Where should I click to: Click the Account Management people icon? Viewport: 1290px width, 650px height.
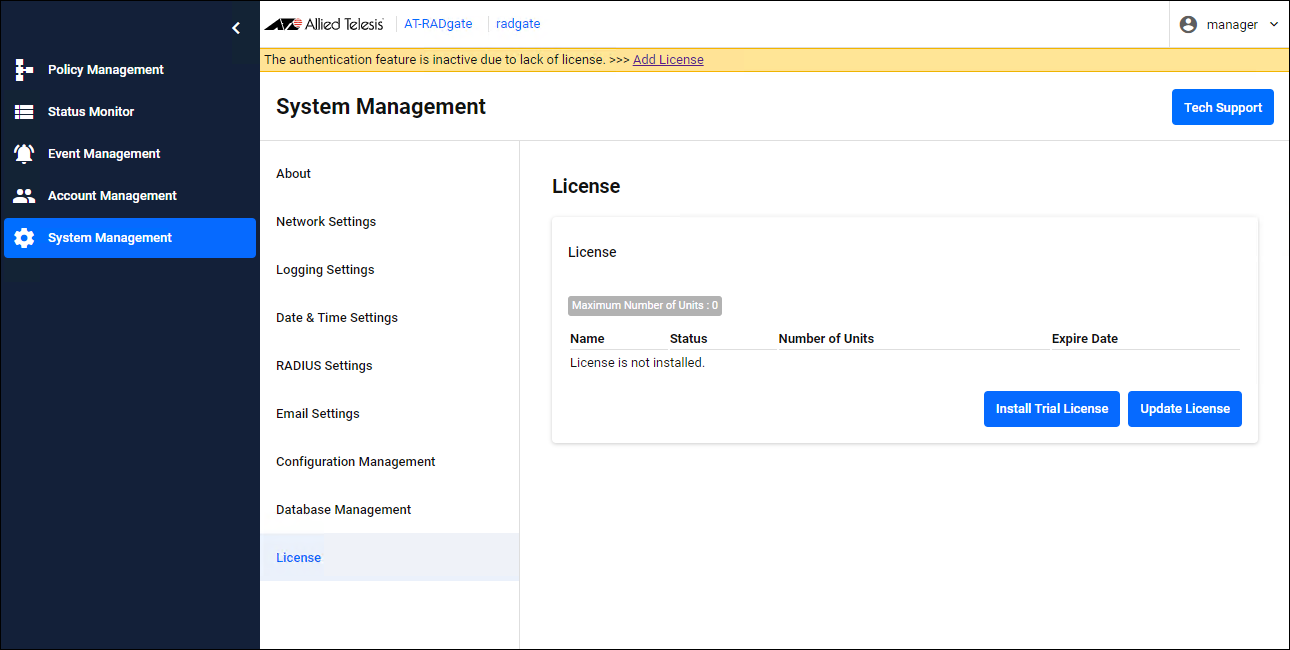[24, 196]
